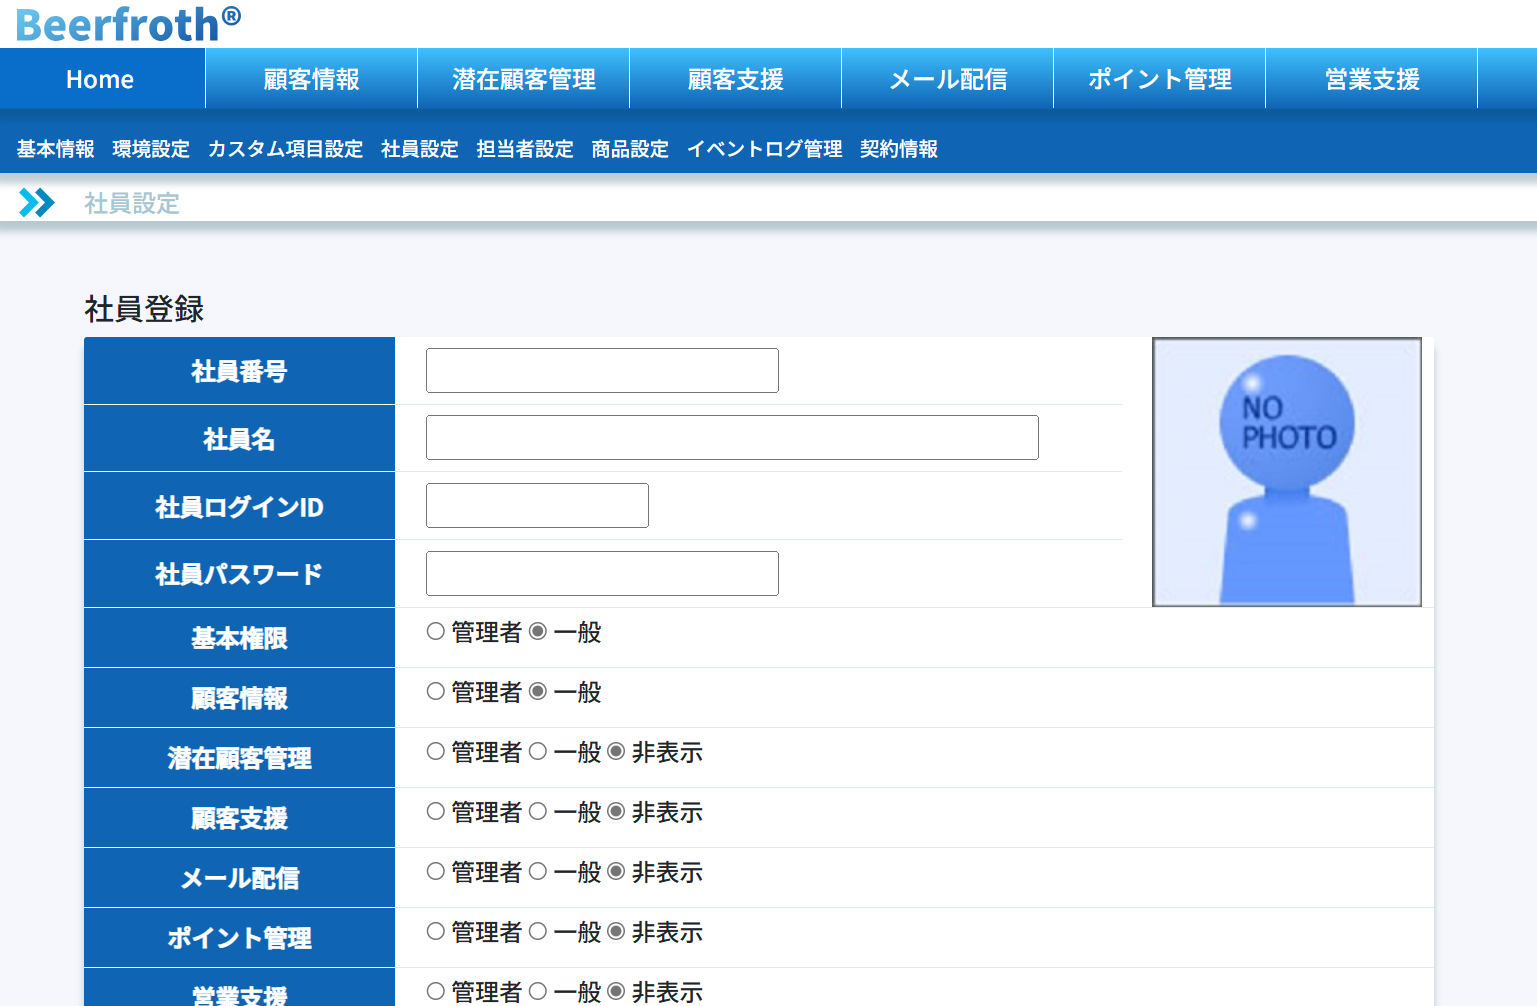This screenshot has width=1537, height=1006.
Task: Go to the ポイント管理 tab
Action: click(1159, 79)
